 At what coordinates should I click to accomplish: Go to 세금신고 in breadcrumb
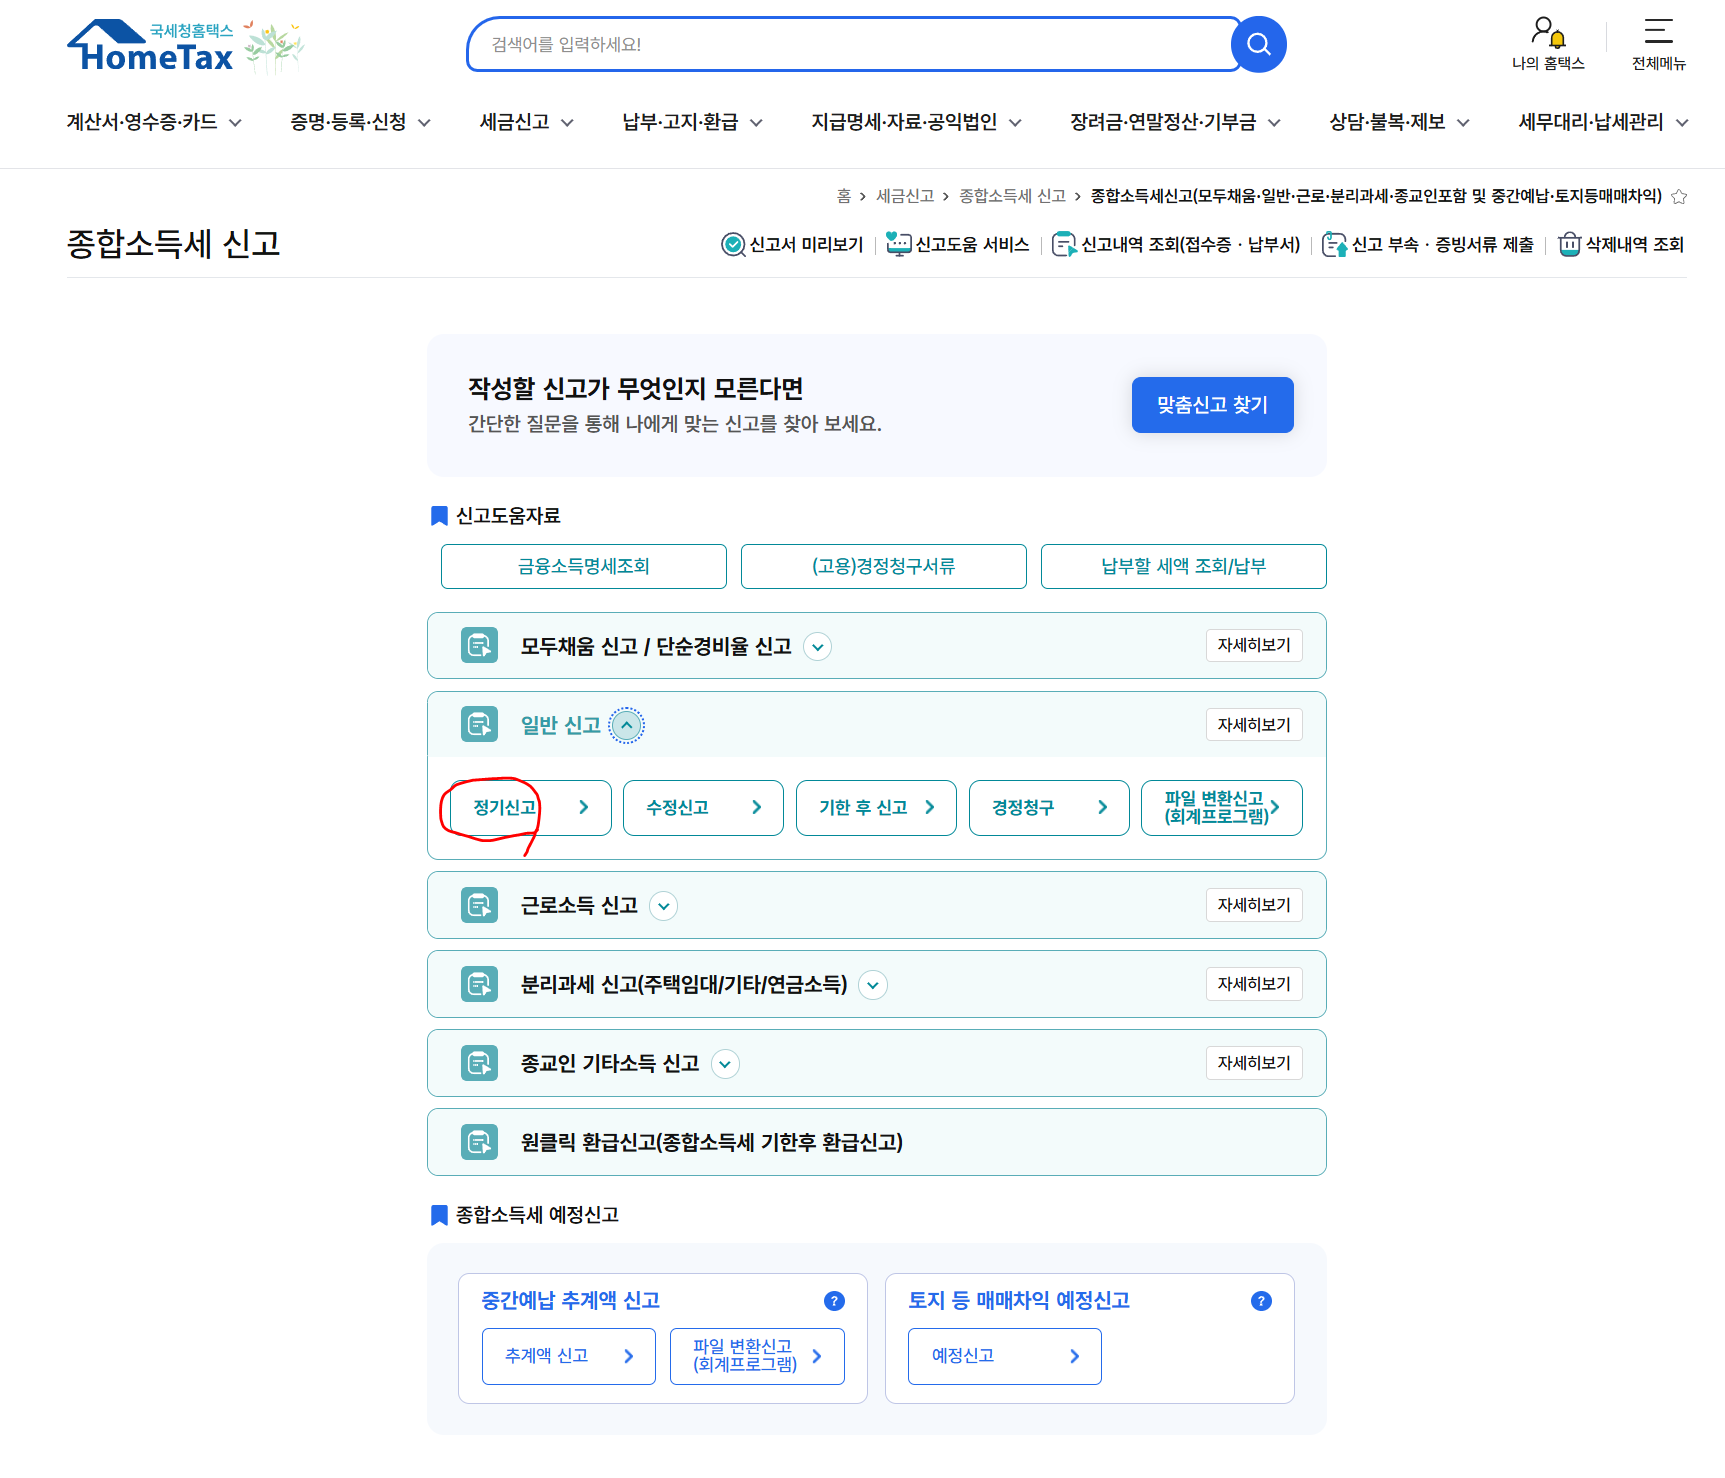click(x=905, y=197)
